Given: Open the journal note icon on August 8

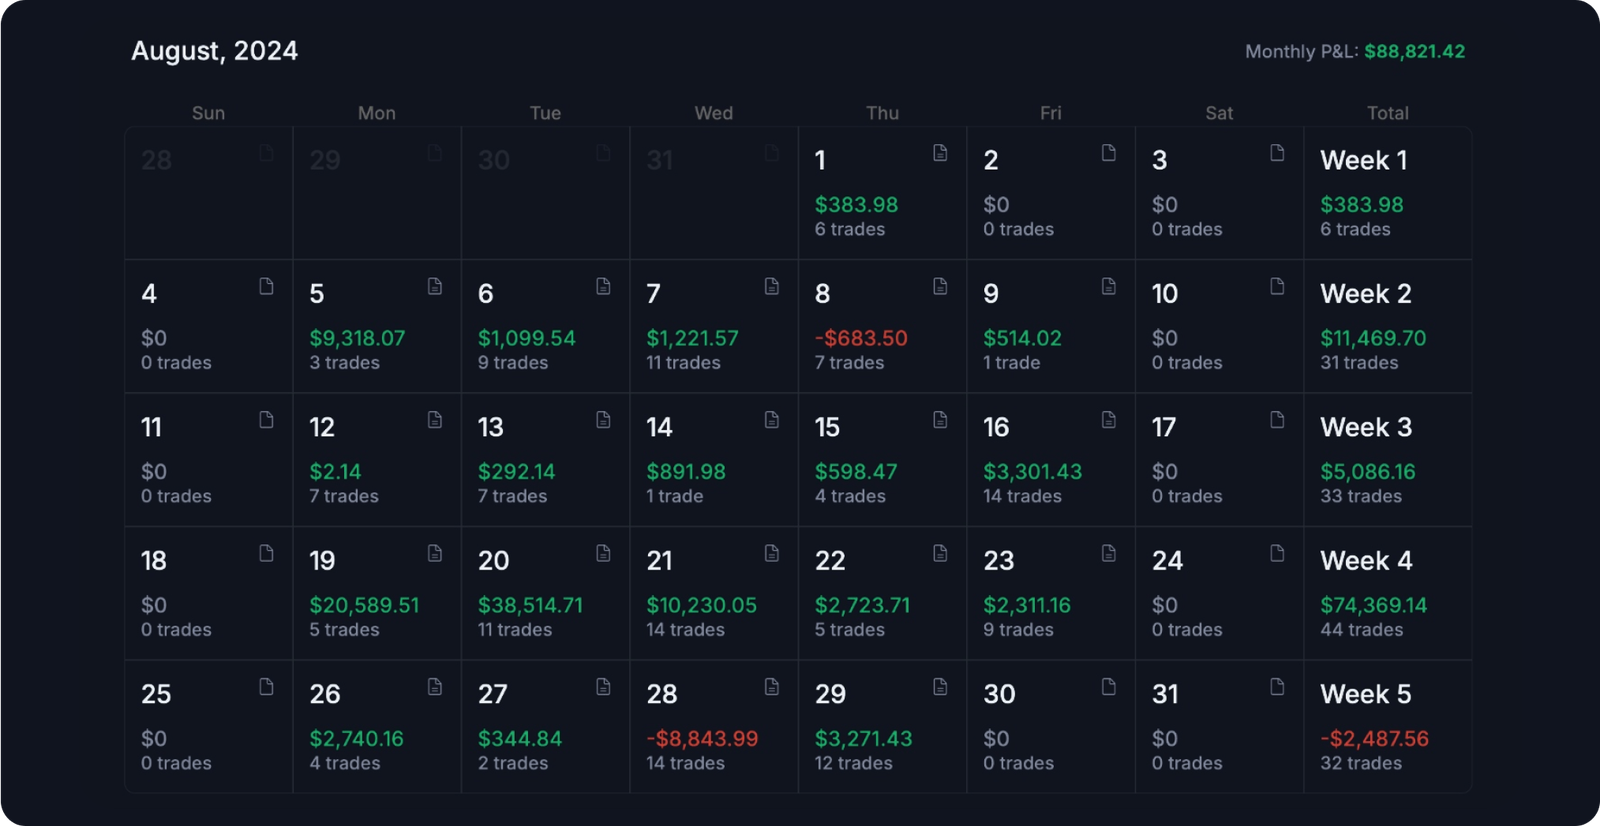Looking at the screenshot, I should 940,287.
